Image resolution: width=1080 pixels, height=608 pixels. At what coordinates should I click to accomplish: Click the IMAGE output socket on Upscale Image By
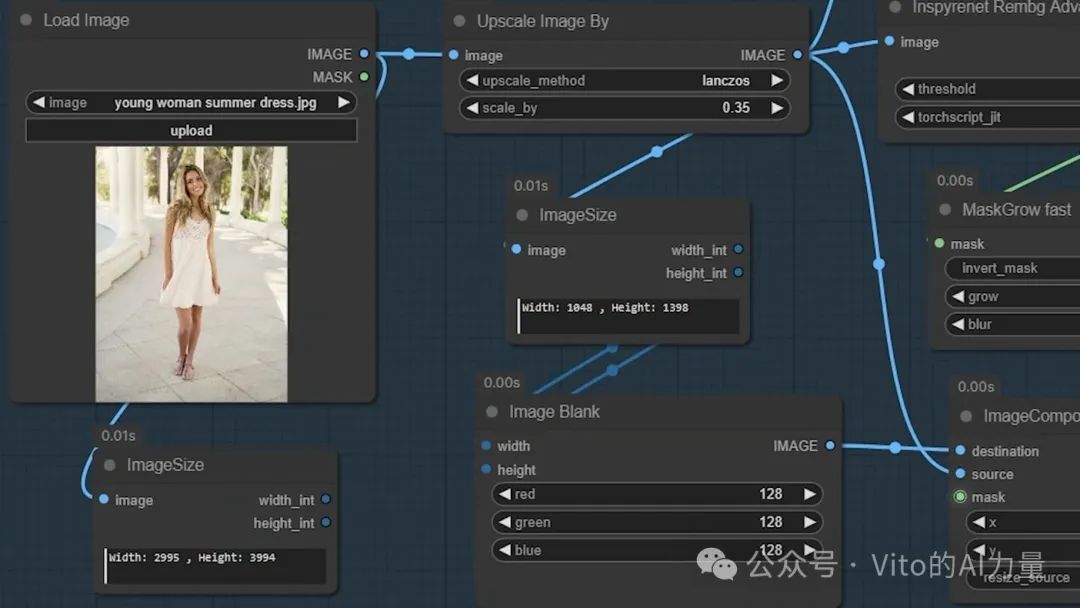pos(797,54)
